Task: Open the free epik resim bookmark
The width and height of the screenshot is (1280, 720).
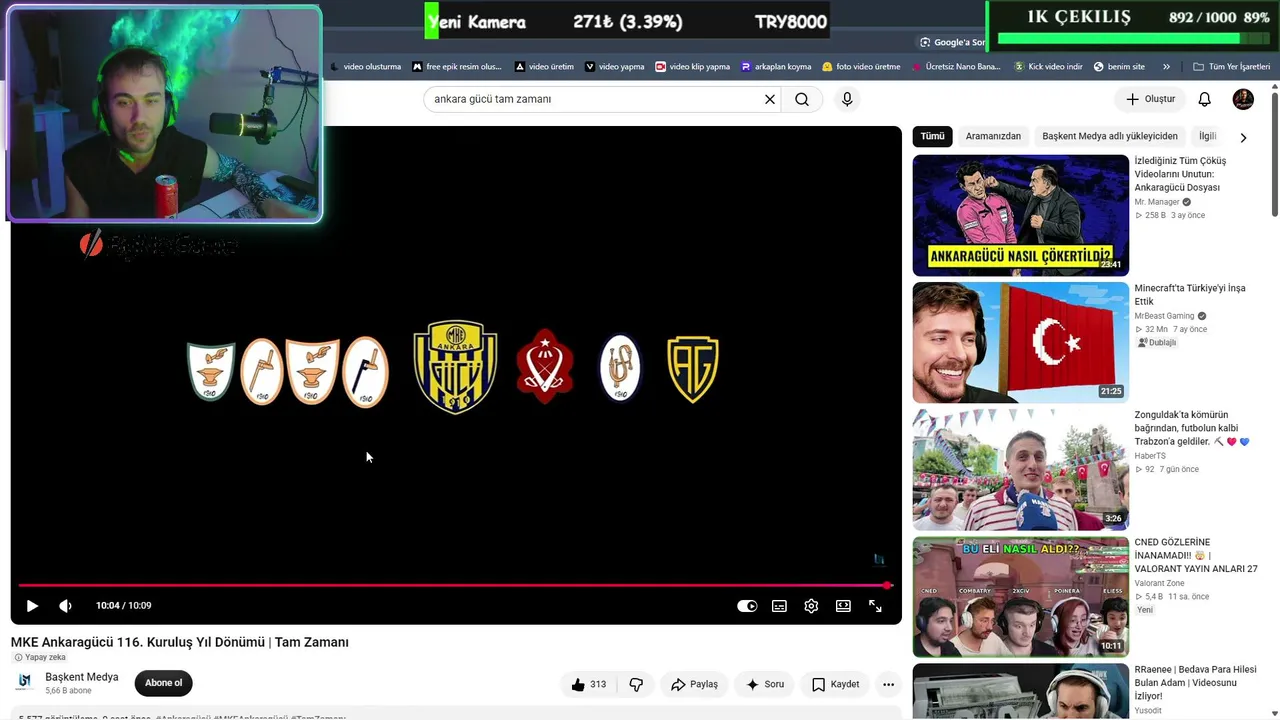Action: coord(457,67)
